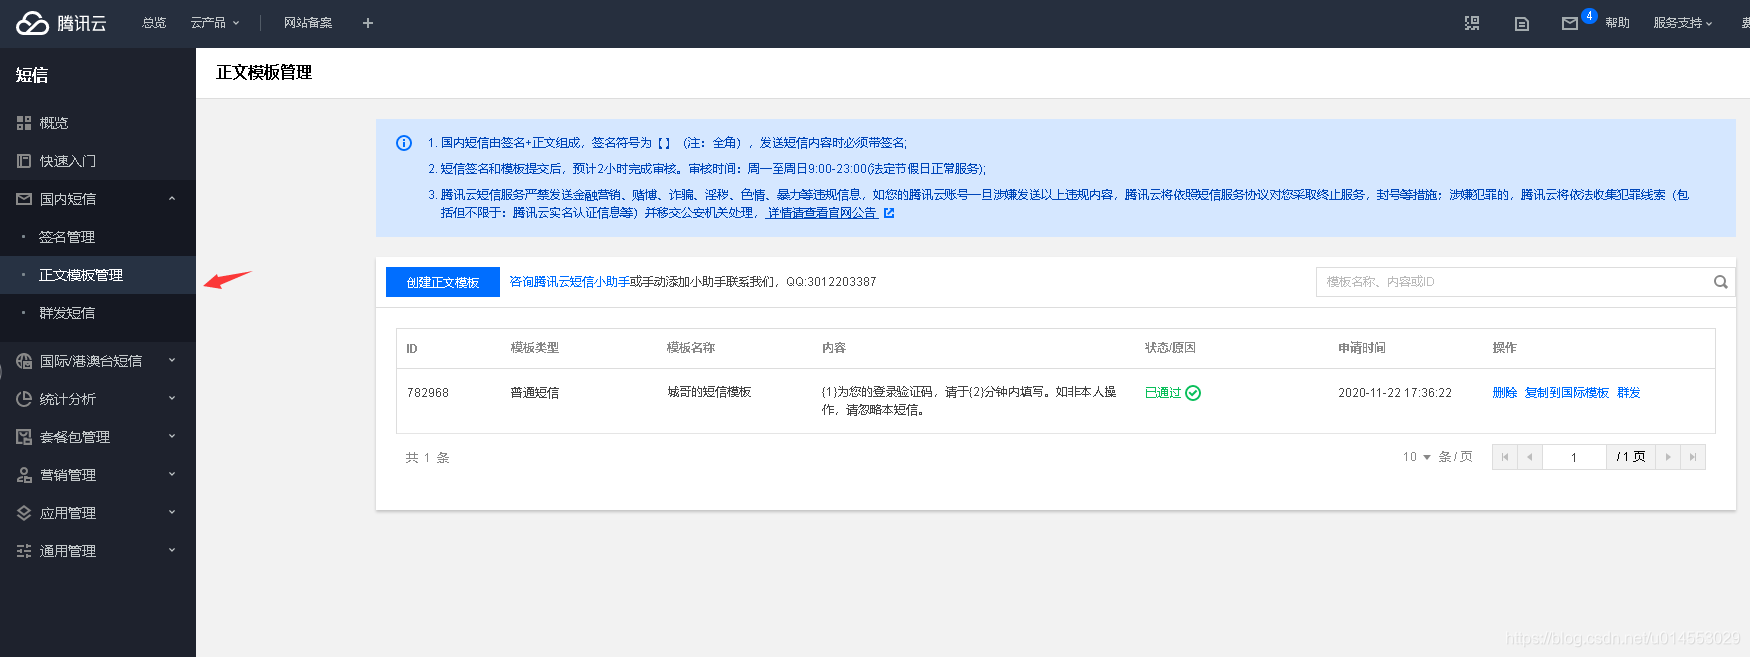Click the 城哥的短信模板 name cell
1750x657 pixels.
pos(709,392)
